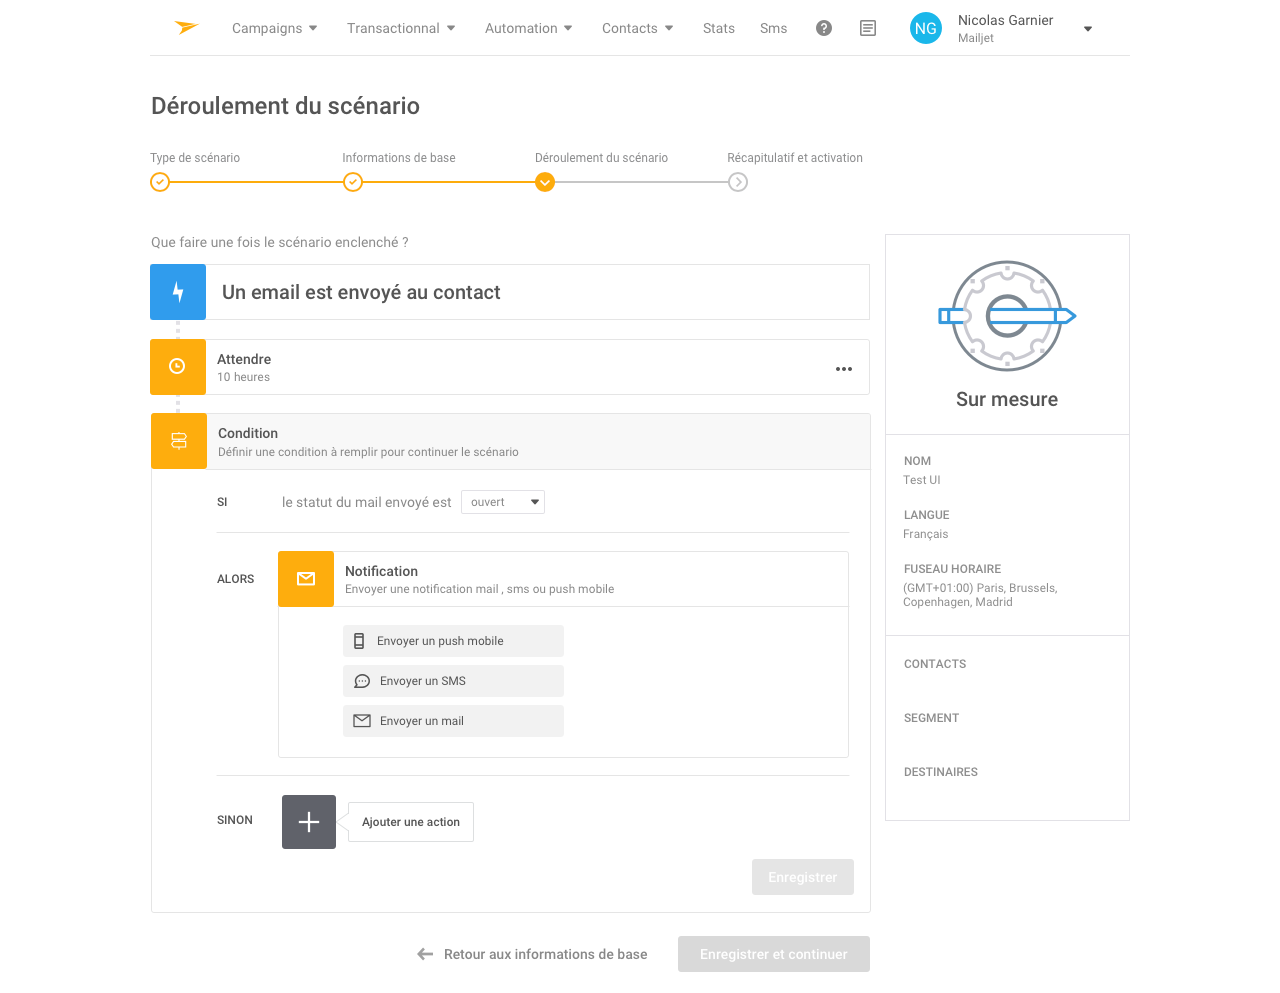Go to the Type de scénario step circle

coord(160,182)
